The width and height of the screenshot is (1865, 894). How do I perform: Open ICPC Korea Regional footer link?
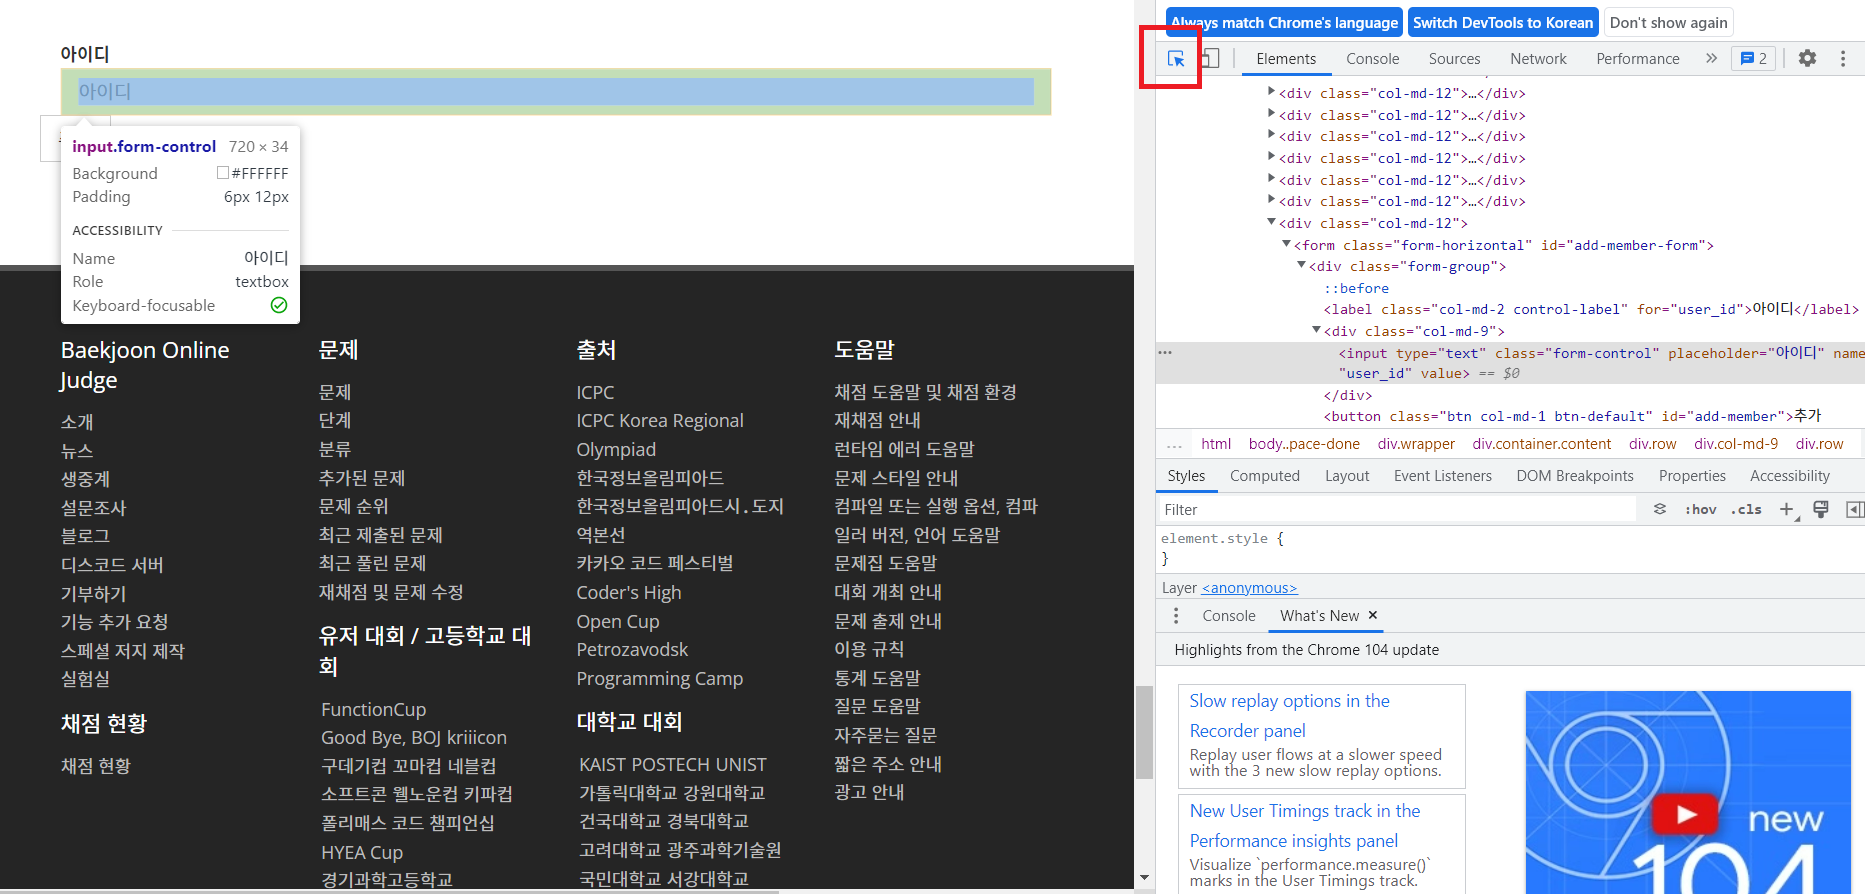(660, 421)
